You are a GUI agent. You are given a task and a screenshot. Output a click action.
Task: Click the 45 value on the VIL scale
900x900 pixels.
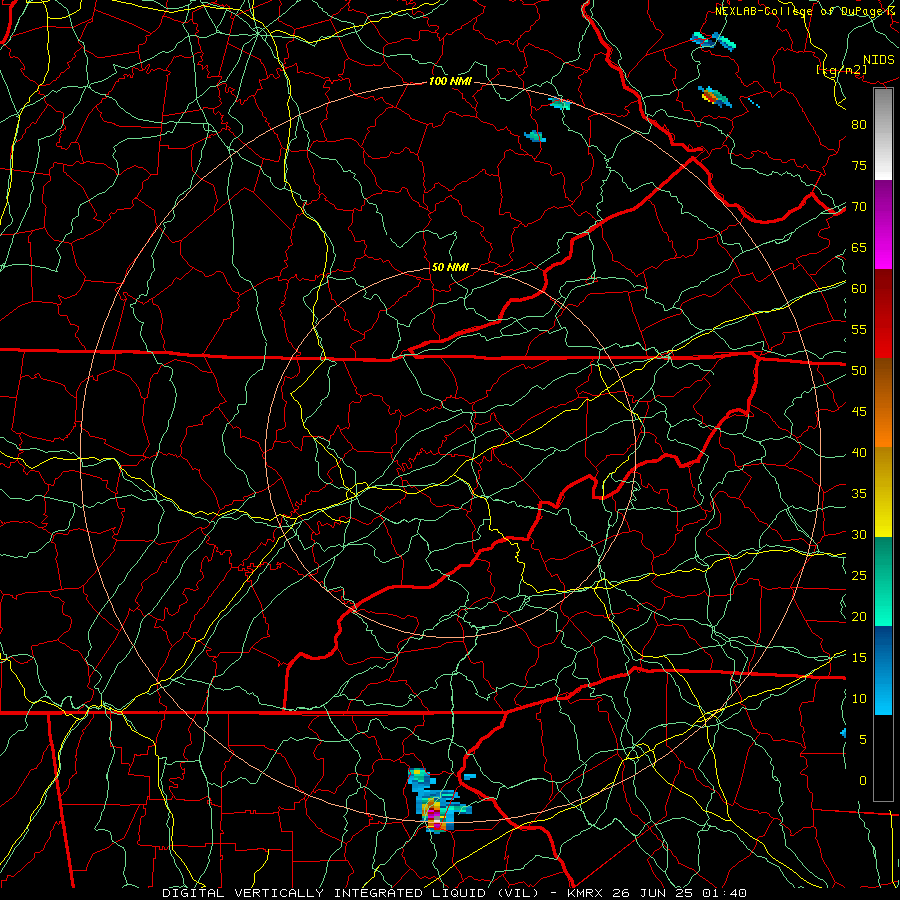pos(859,412)
